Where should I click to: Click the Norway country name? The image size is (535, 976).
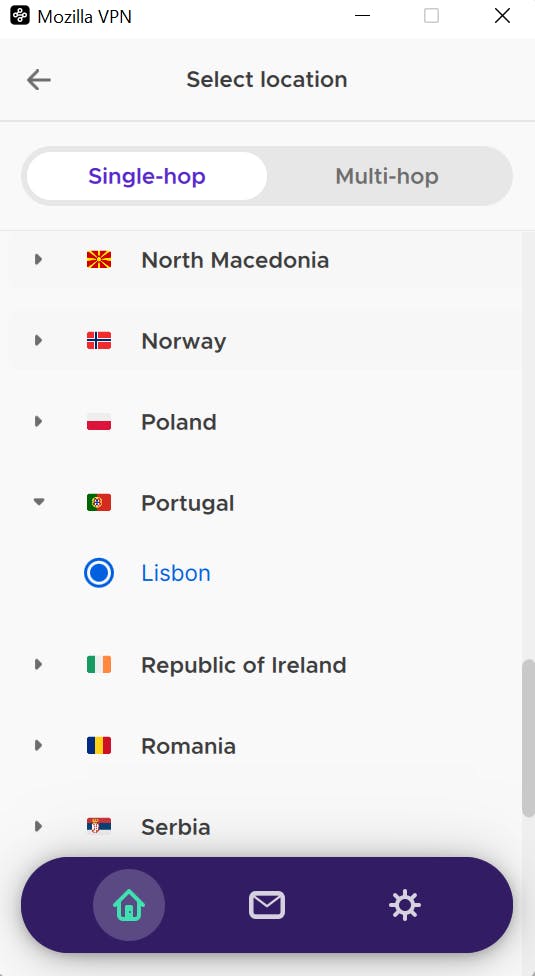[x=184, y=341]
